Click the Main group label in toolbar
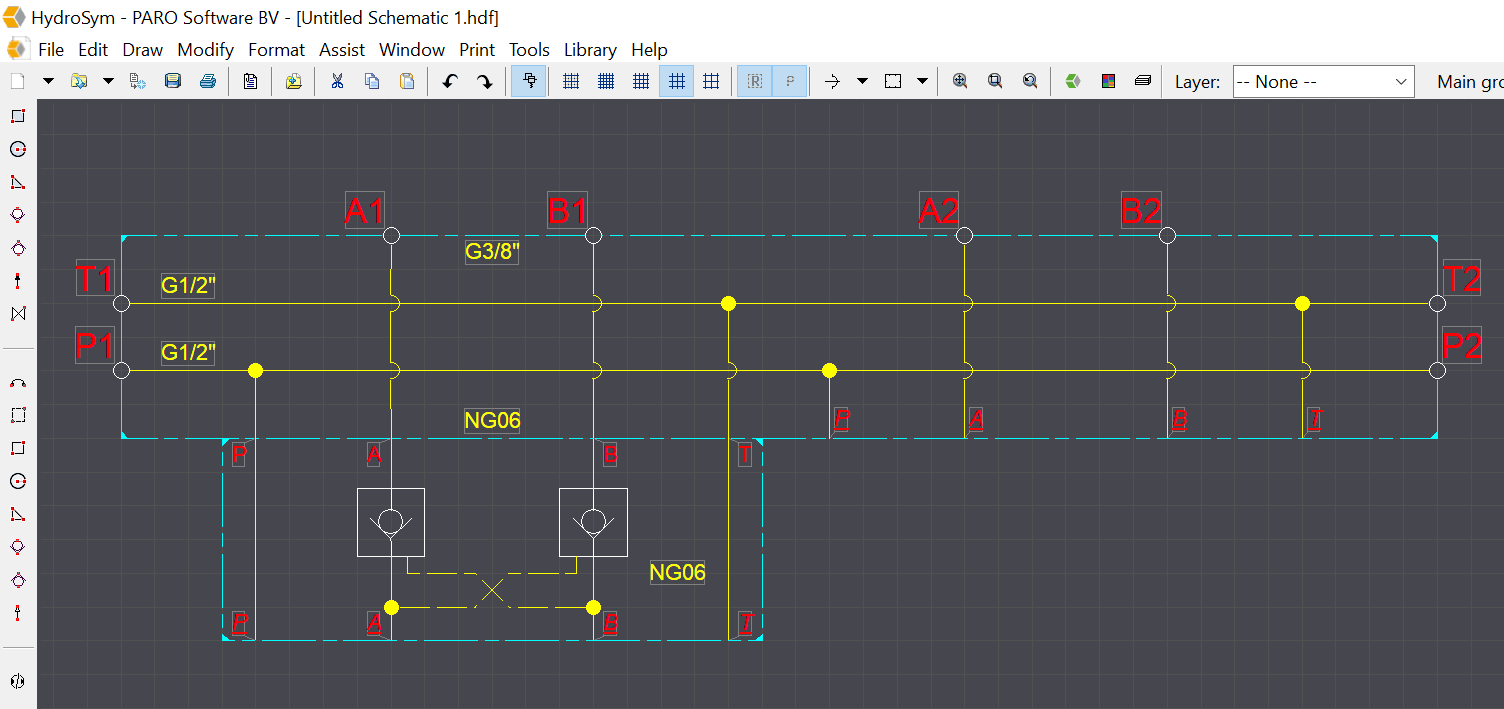This screenshot has width=1504, height=709. (1469, 82)
